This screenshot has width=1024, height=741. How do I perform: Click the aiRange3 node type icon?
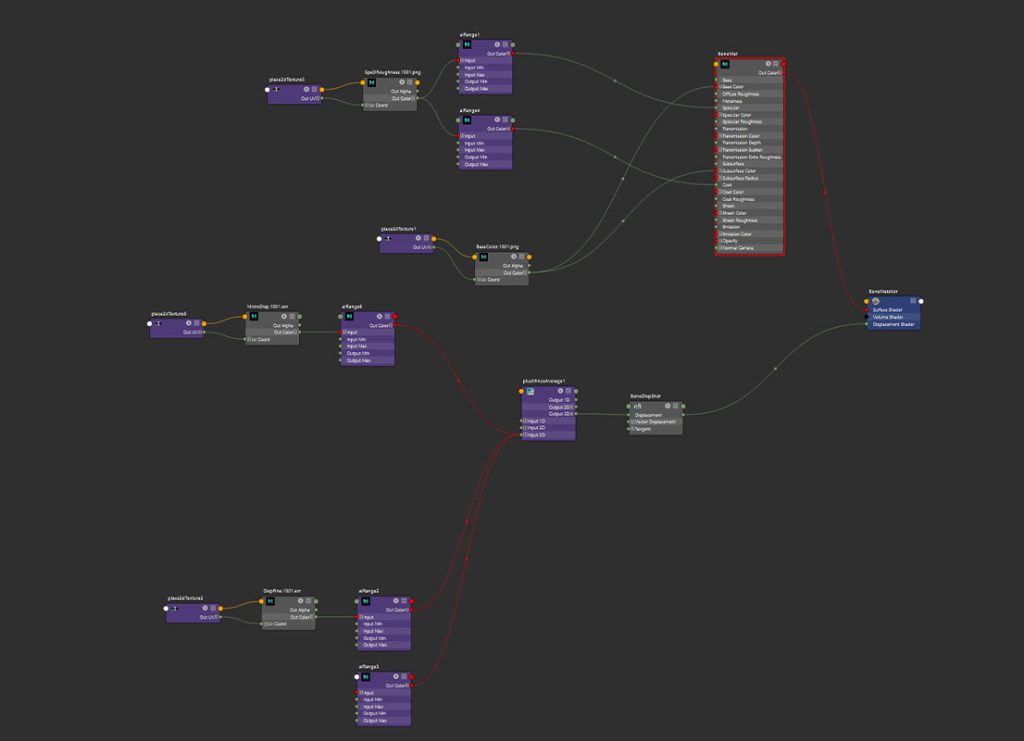tap(365, 677)
